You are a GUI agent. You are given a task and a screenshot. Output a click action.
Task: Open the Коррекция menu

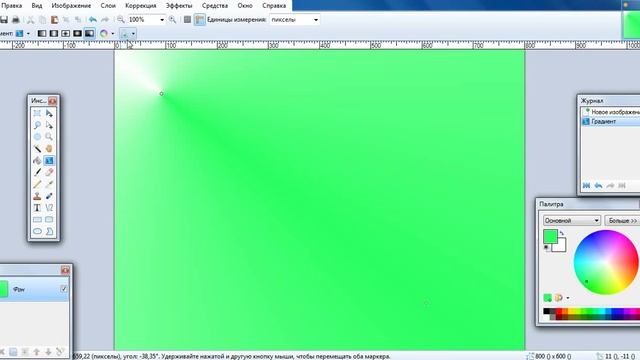pos(140,6)
